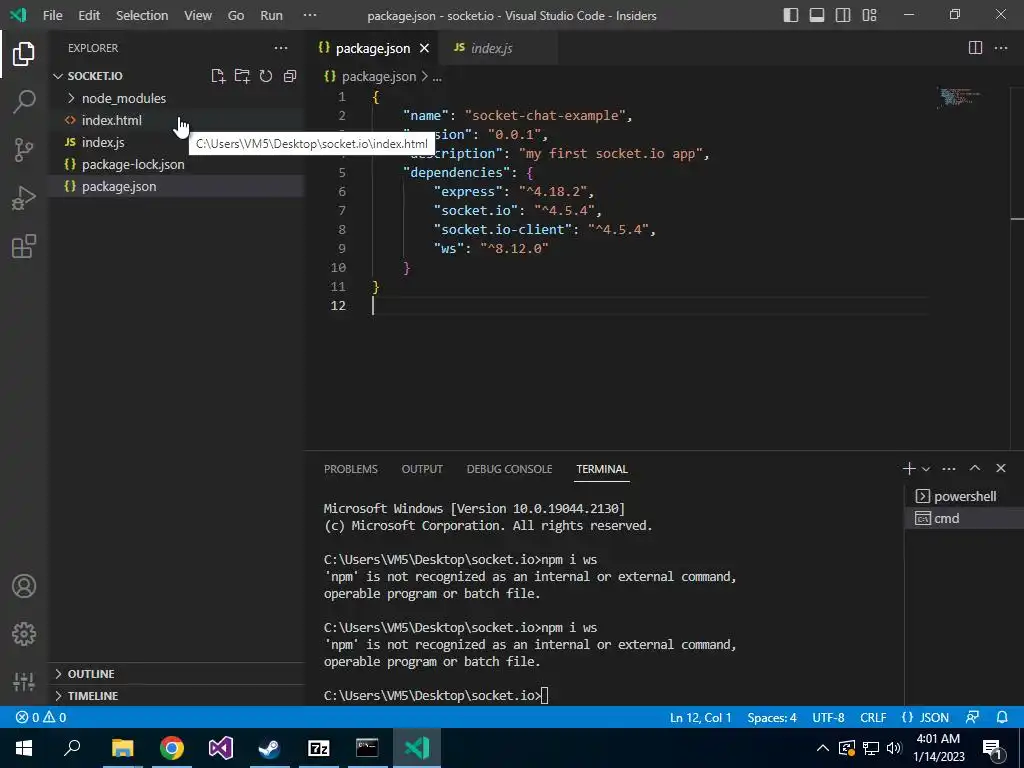This screenshot has height=768, width=1024.
Task: Open the terminal launch profile dropdown
Action: [925, 469]
